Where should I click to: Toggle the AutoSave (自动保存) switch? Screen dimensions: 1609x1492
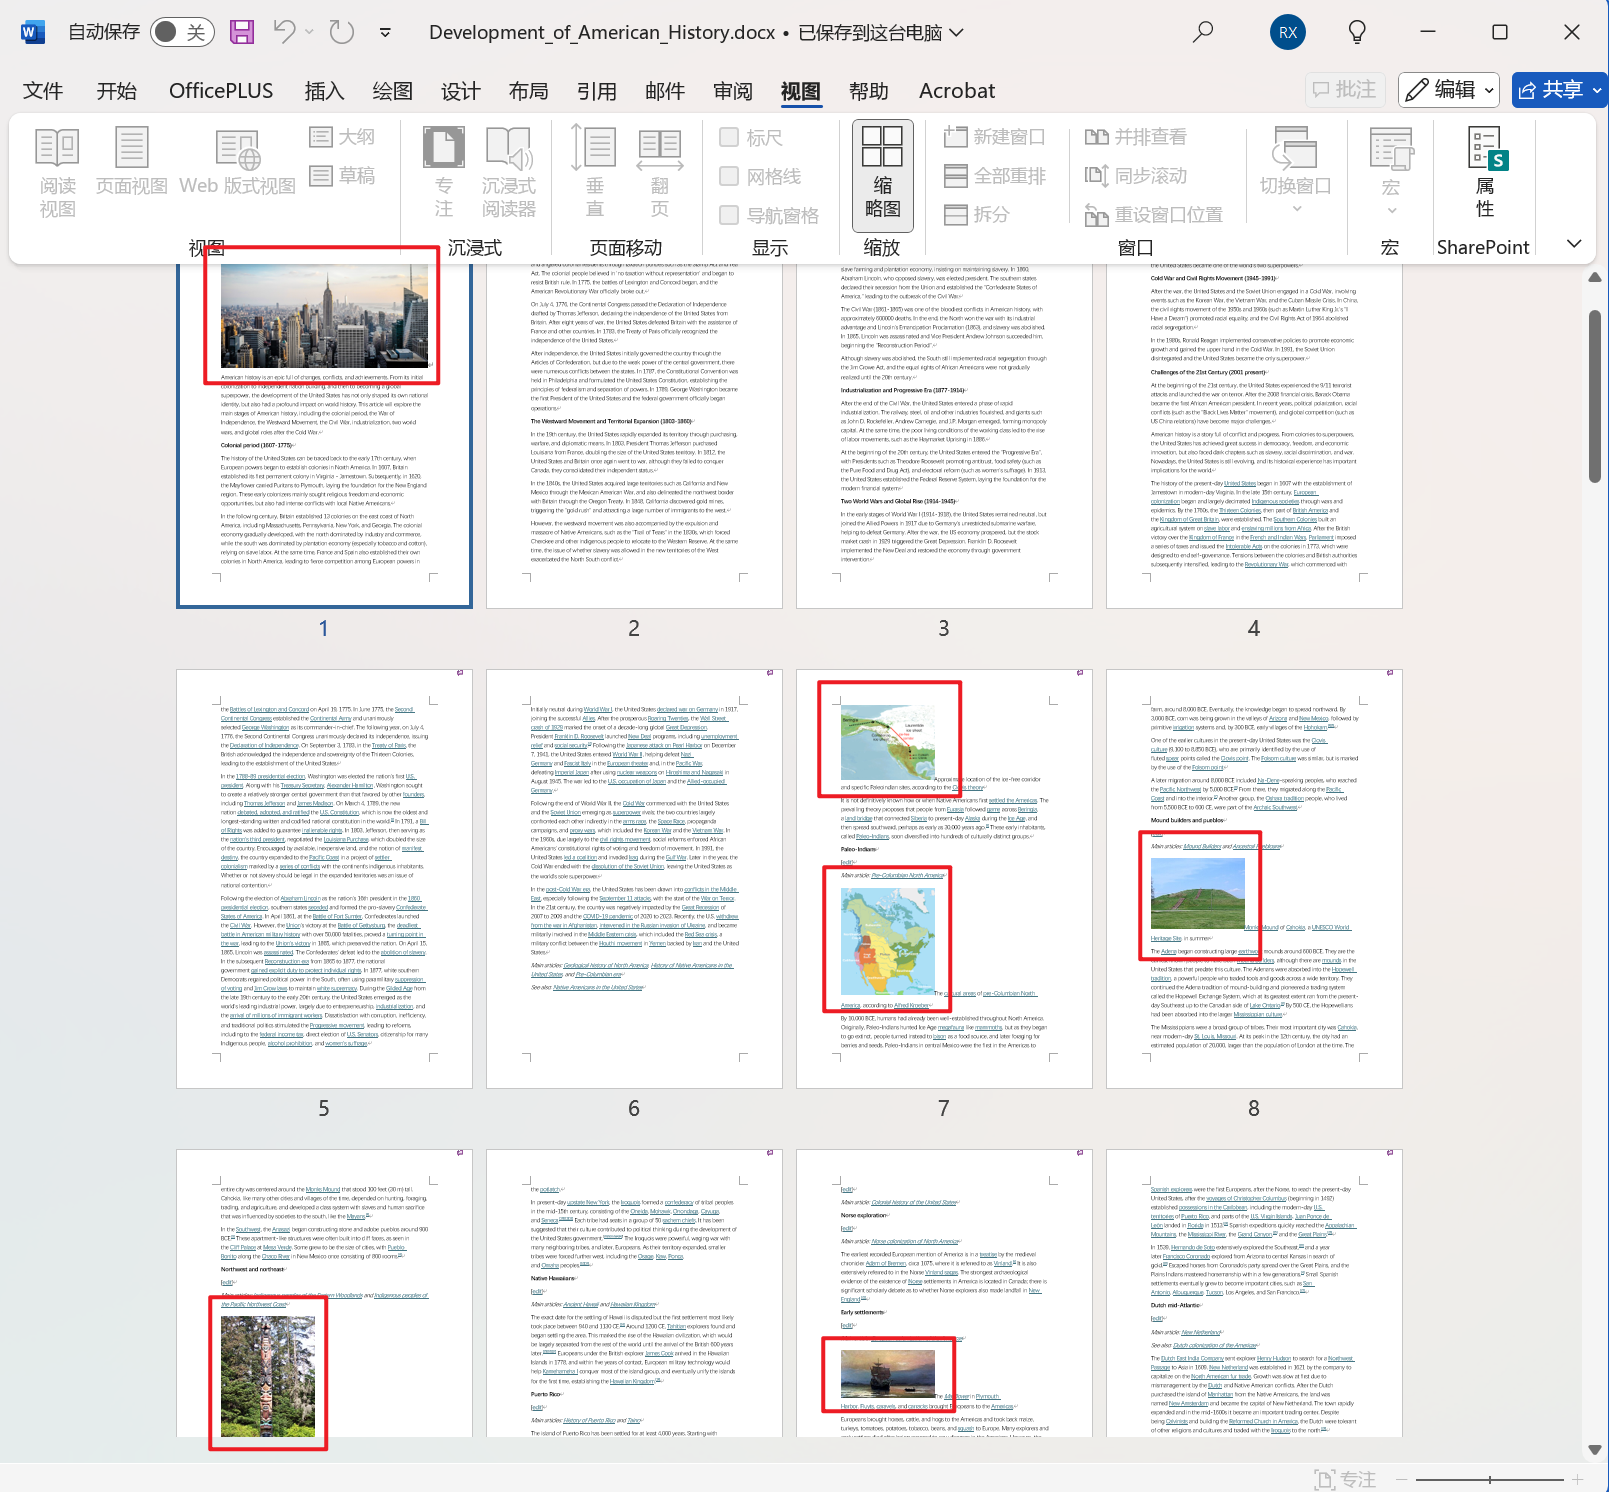pos(181,32)
